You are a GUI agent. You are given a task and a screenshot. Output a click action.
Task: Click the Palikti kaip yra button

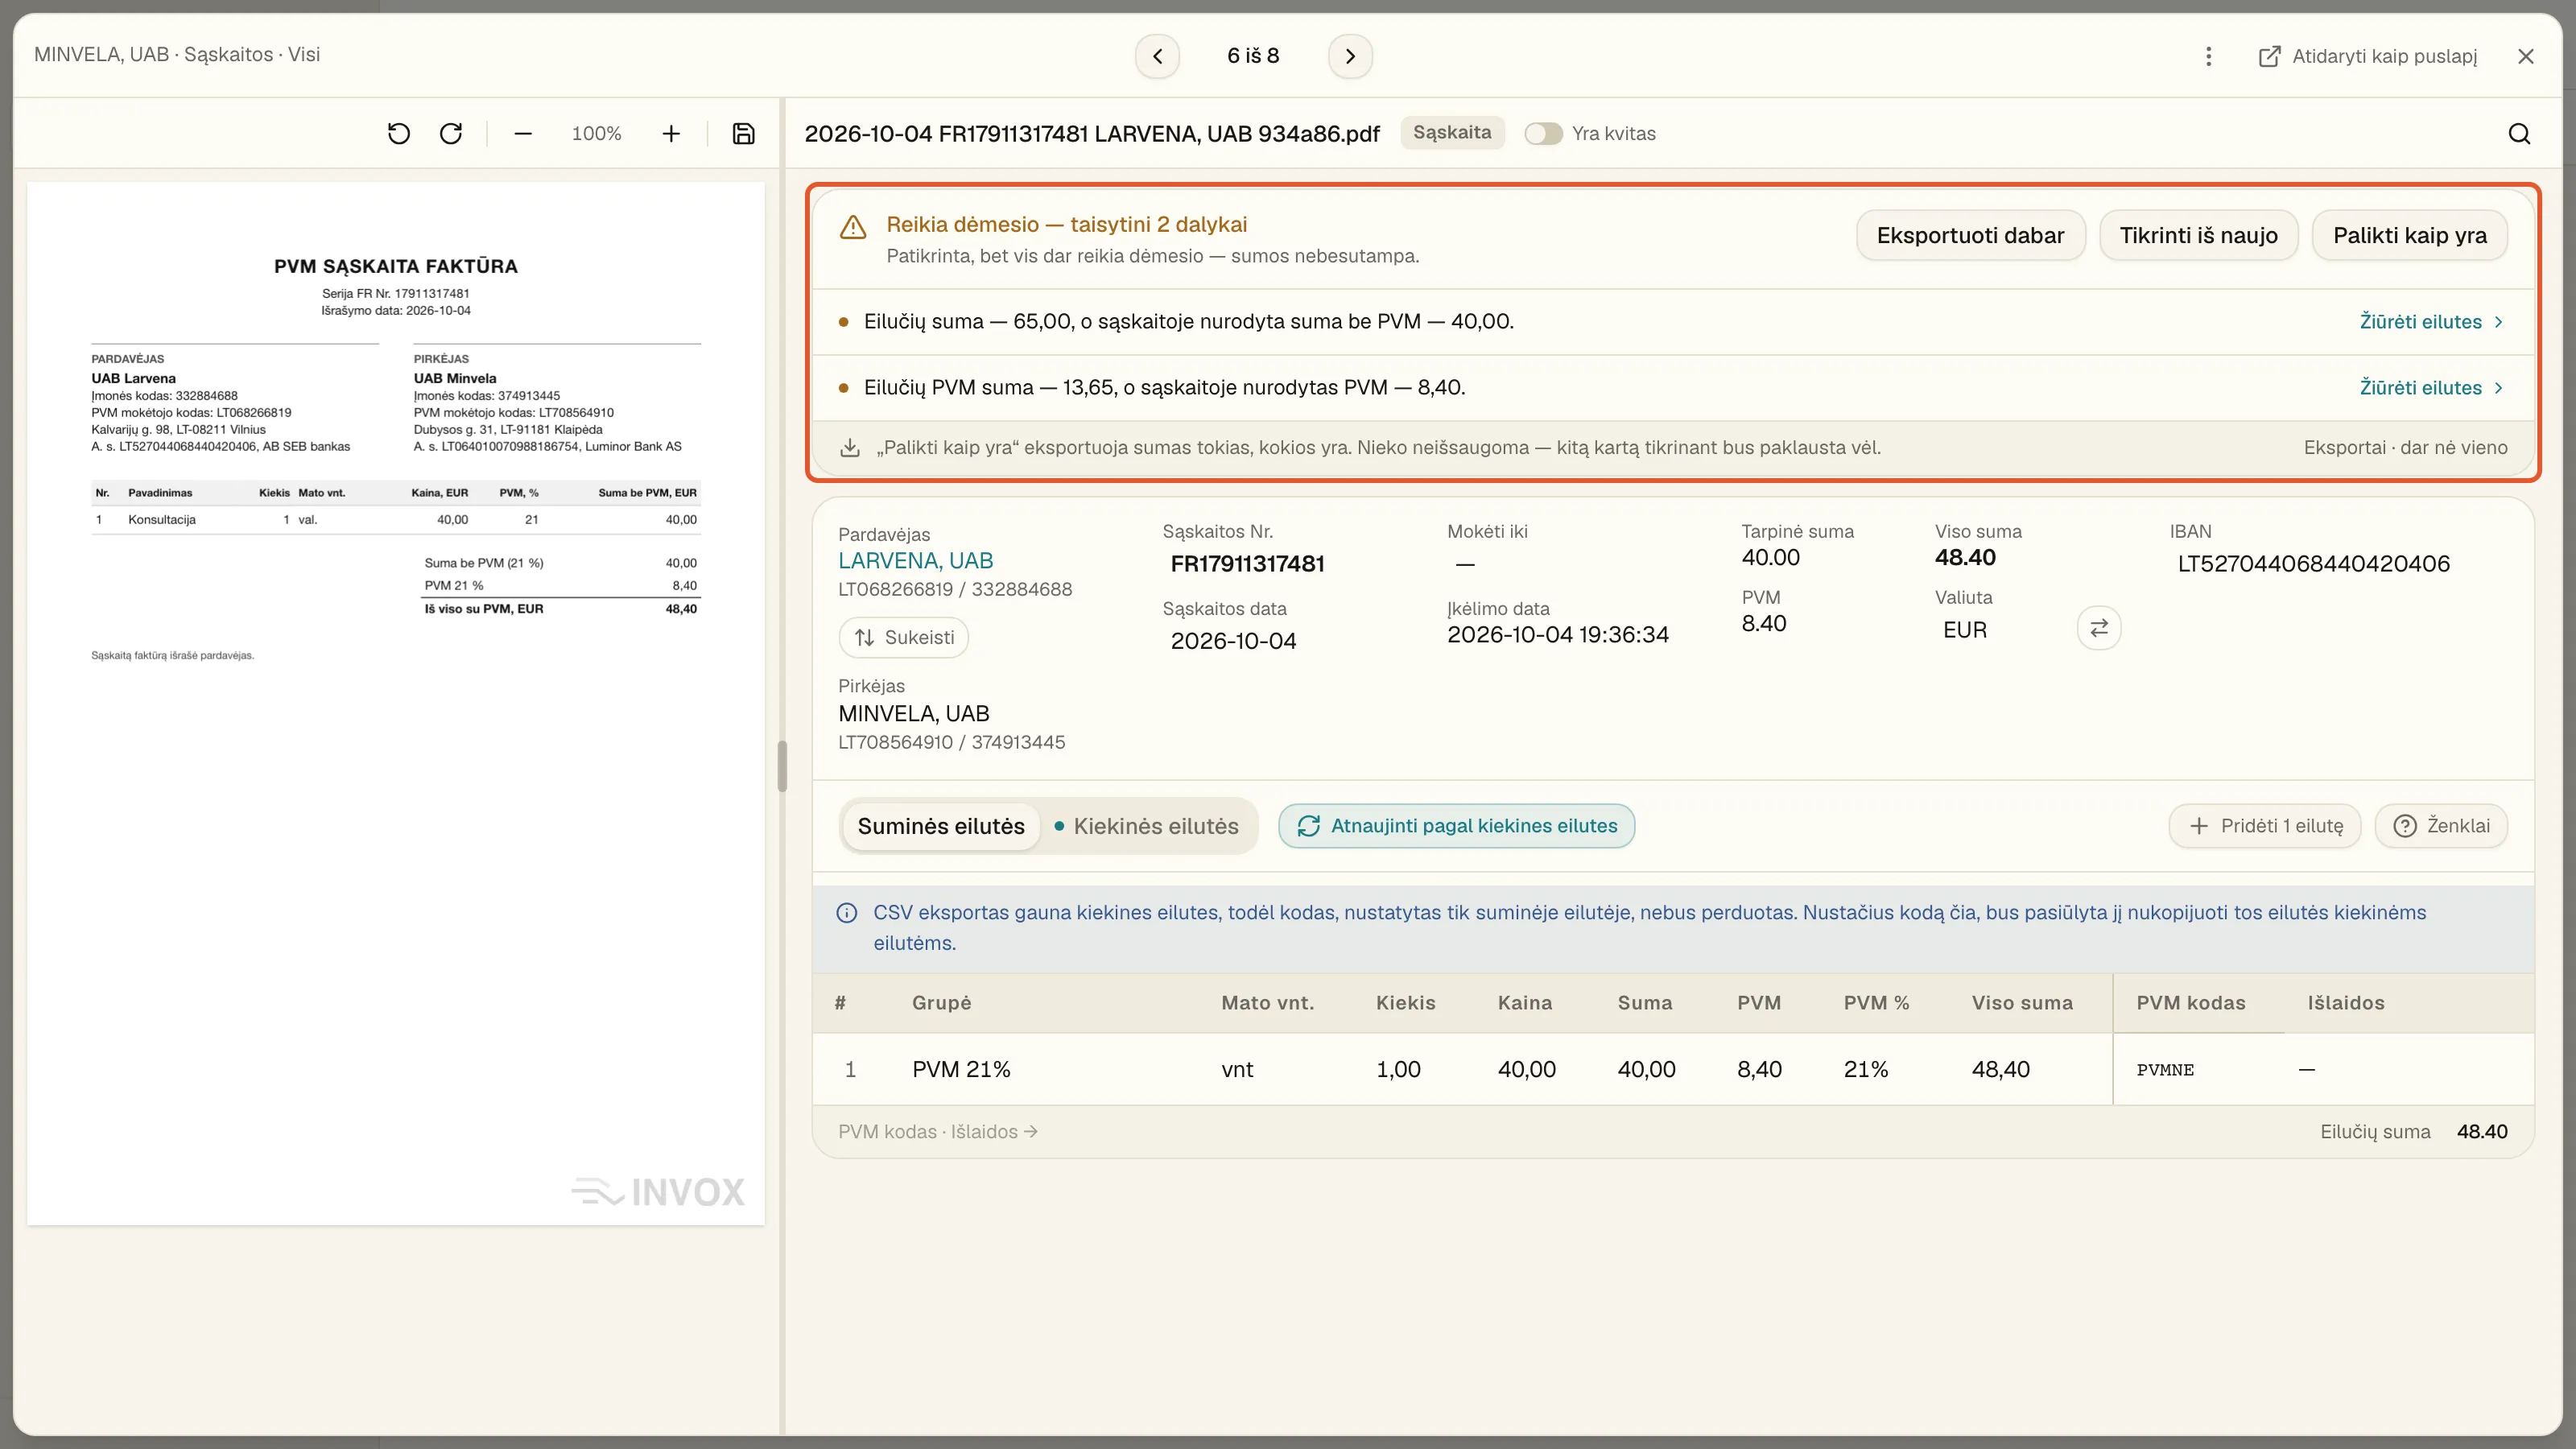pos(2409,235)
